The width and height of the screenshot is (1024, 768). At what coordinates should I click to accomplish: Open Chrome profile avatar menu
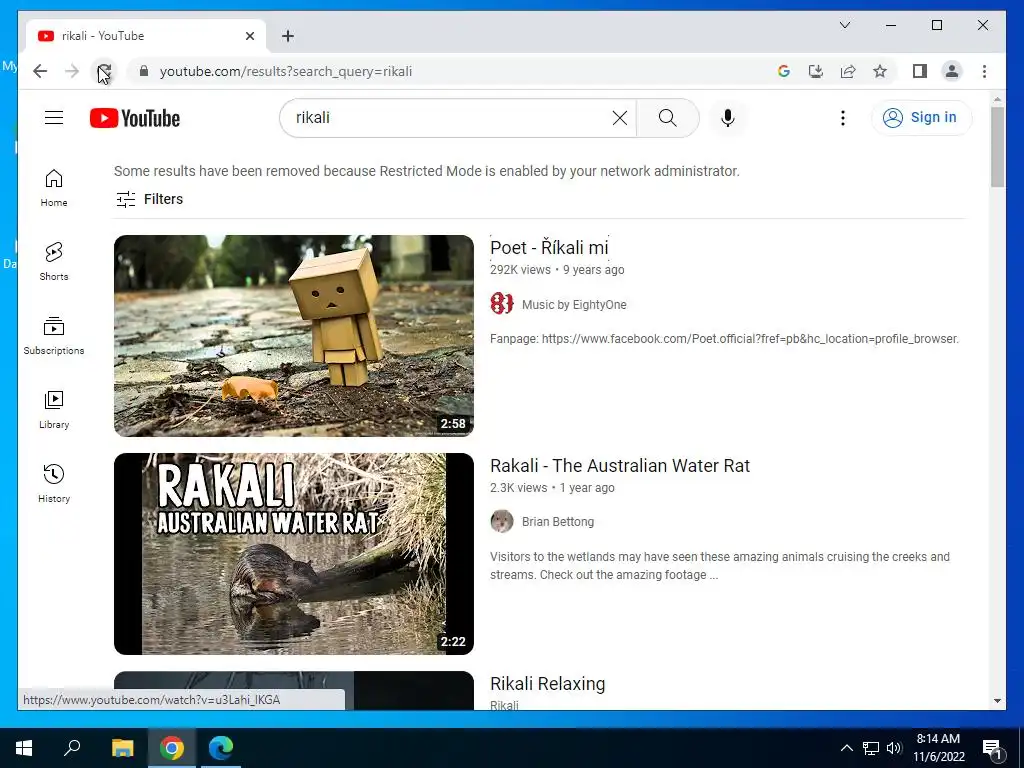(952, 71)
